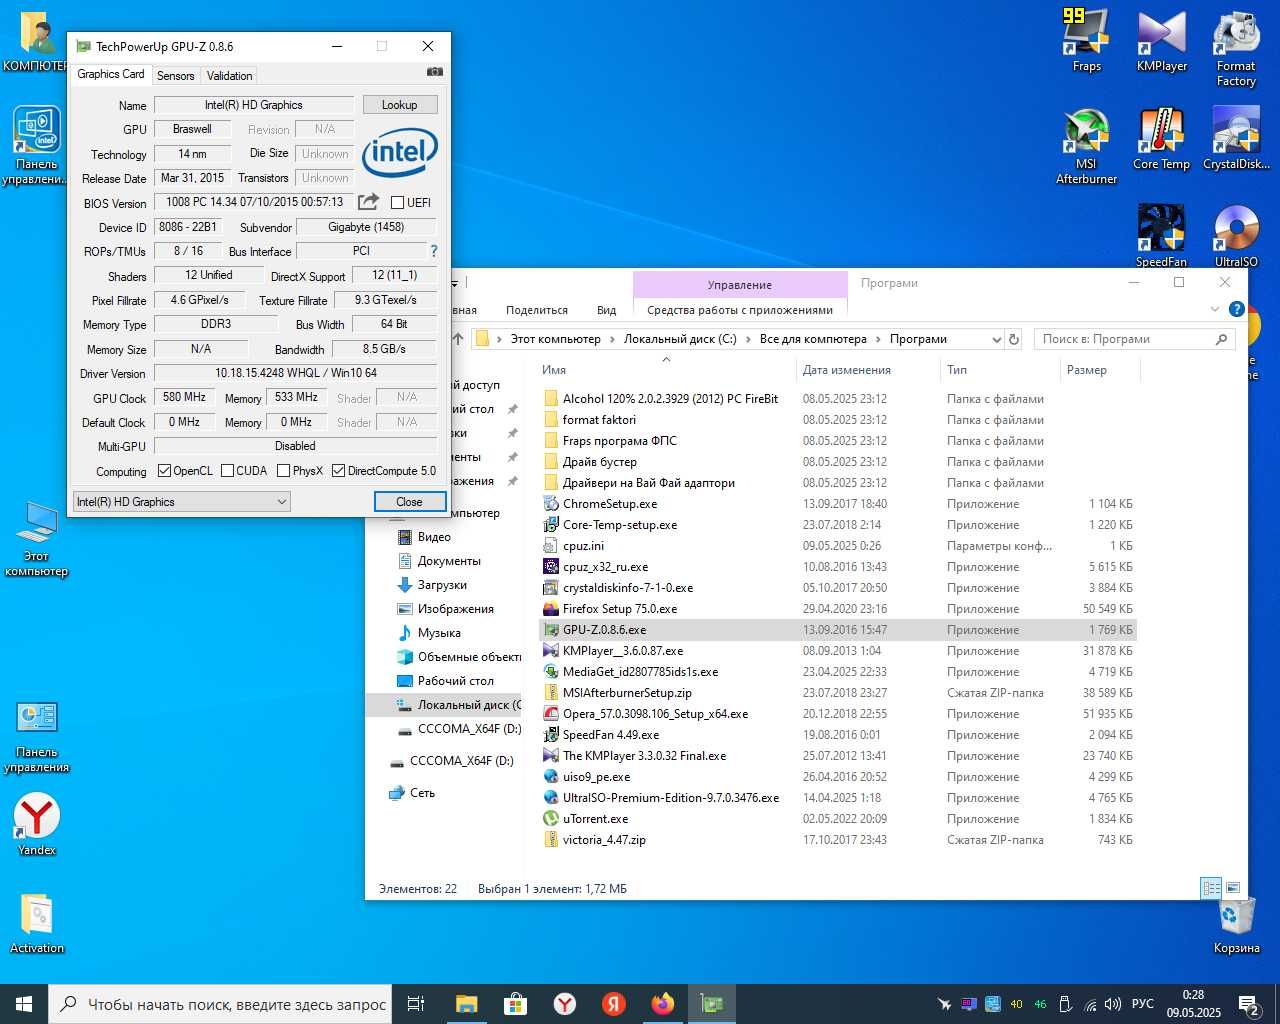The height and width of the screenshot is (1024, 1280).
Task: Switch Explorer to large thumbnails view
Action: (1233, 888)
